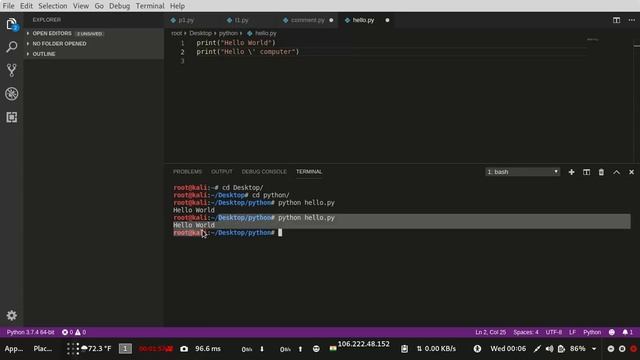Screen dimensions: 640x360
Task: Click 'hello.py' in the breadcrumb
Action: pos(266,33)
